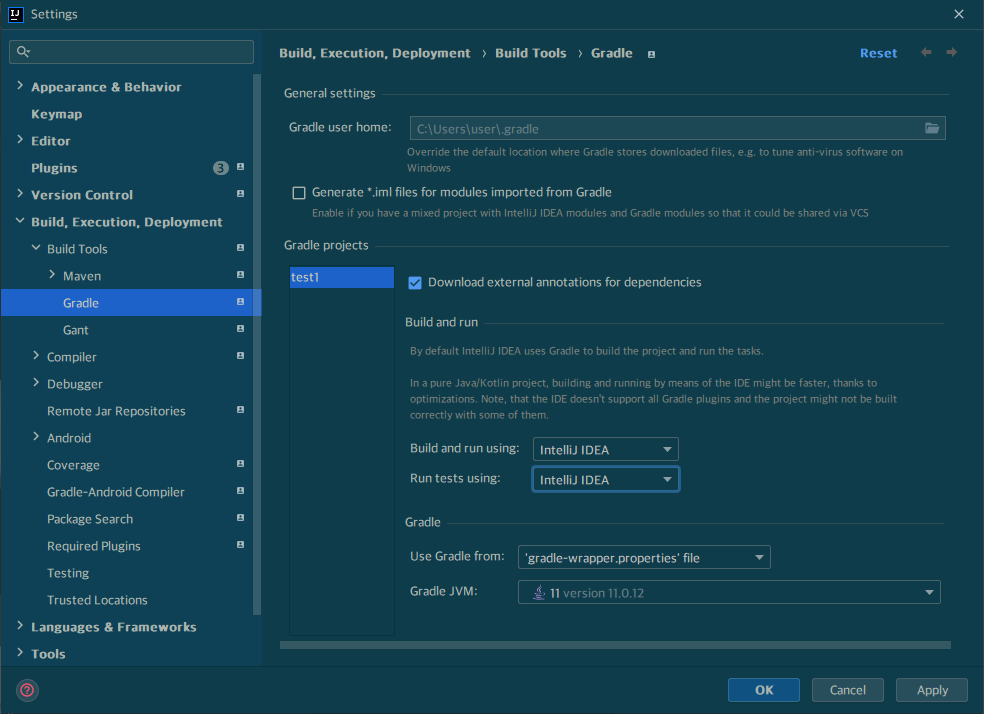
Task: Open the Gradle JVM dropdown
Action: tap(729, 592)
